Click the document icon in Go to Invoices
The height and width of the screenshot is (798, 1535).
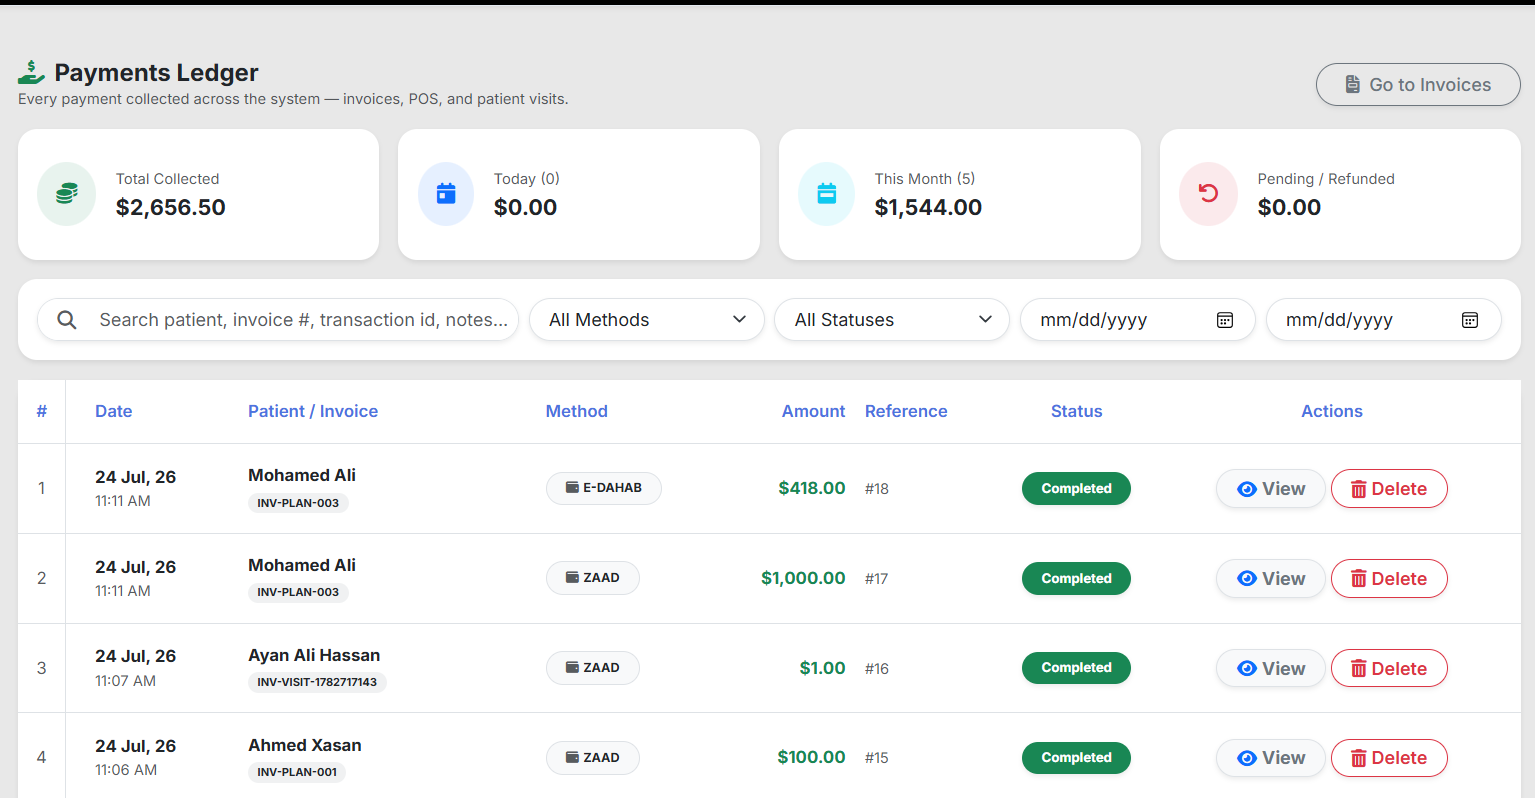click(1352, 85)
